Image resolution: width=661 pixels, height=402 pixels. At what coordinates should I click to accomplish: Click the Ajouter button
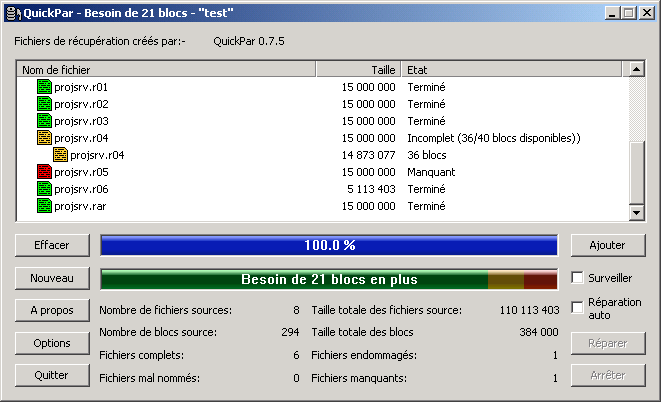[x=607, y=245]
